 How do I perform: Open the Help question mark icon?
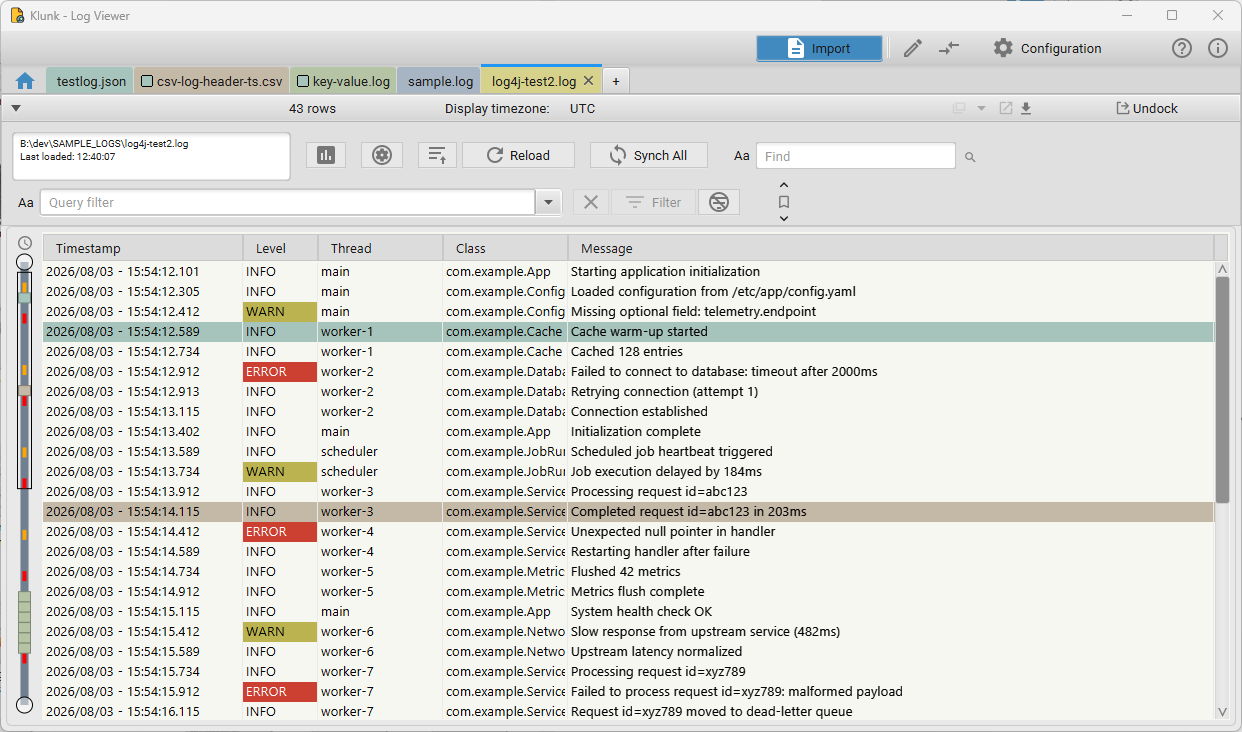pyautogui.click(x=1182, y=48)
